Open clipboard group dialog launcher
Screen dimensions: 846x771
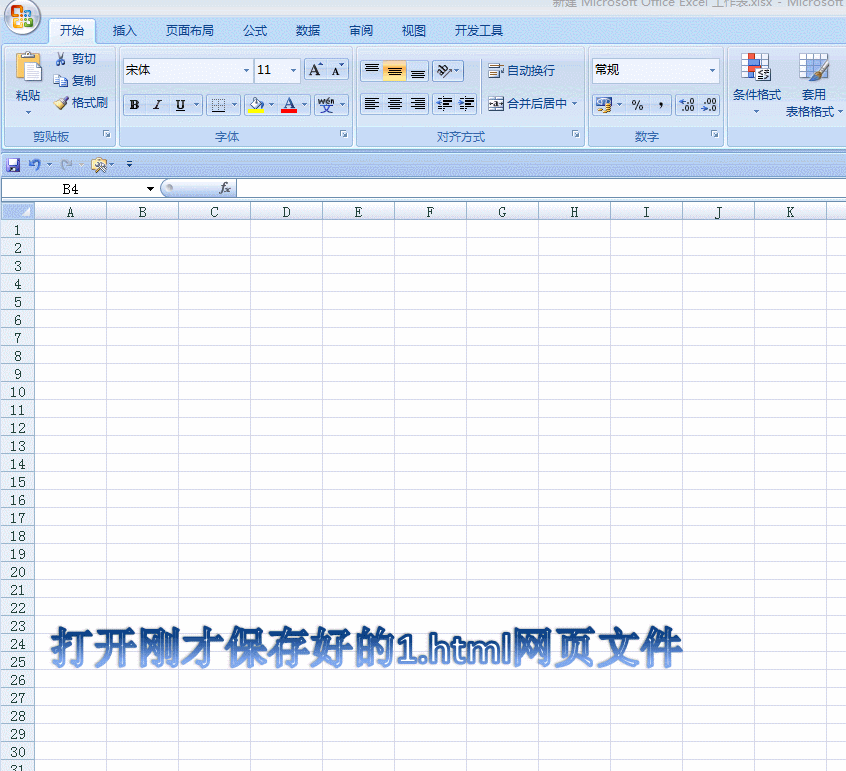pos(107,134)
